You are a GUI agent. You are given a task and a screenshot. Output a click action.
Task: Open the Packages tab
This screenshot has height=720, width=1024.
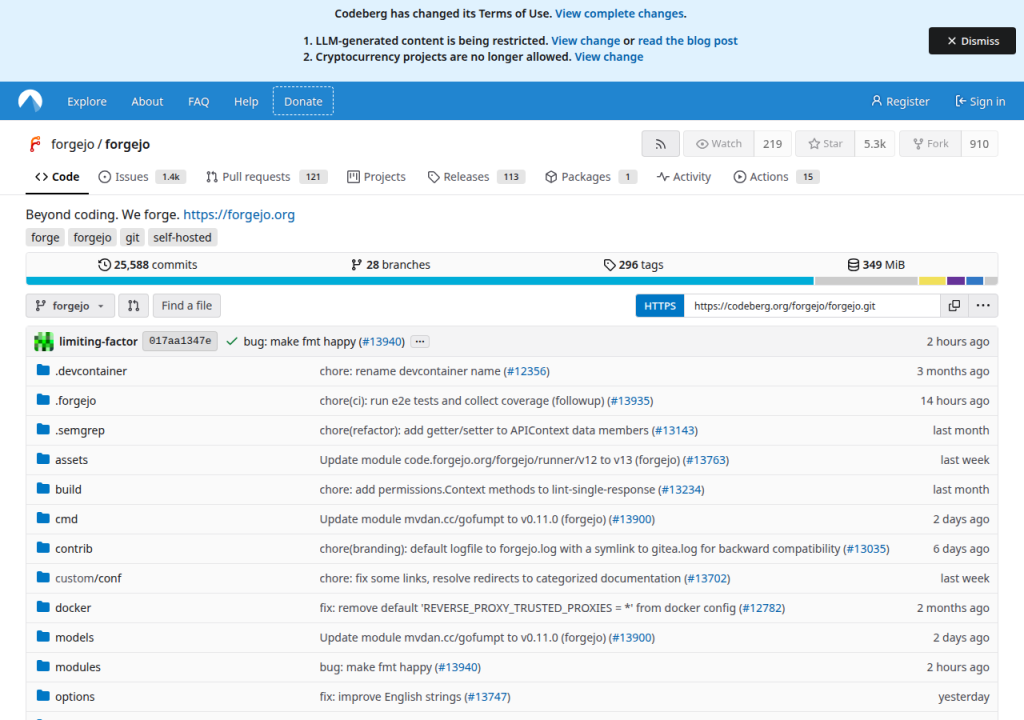pyautogui.click(x=590, y=177)
